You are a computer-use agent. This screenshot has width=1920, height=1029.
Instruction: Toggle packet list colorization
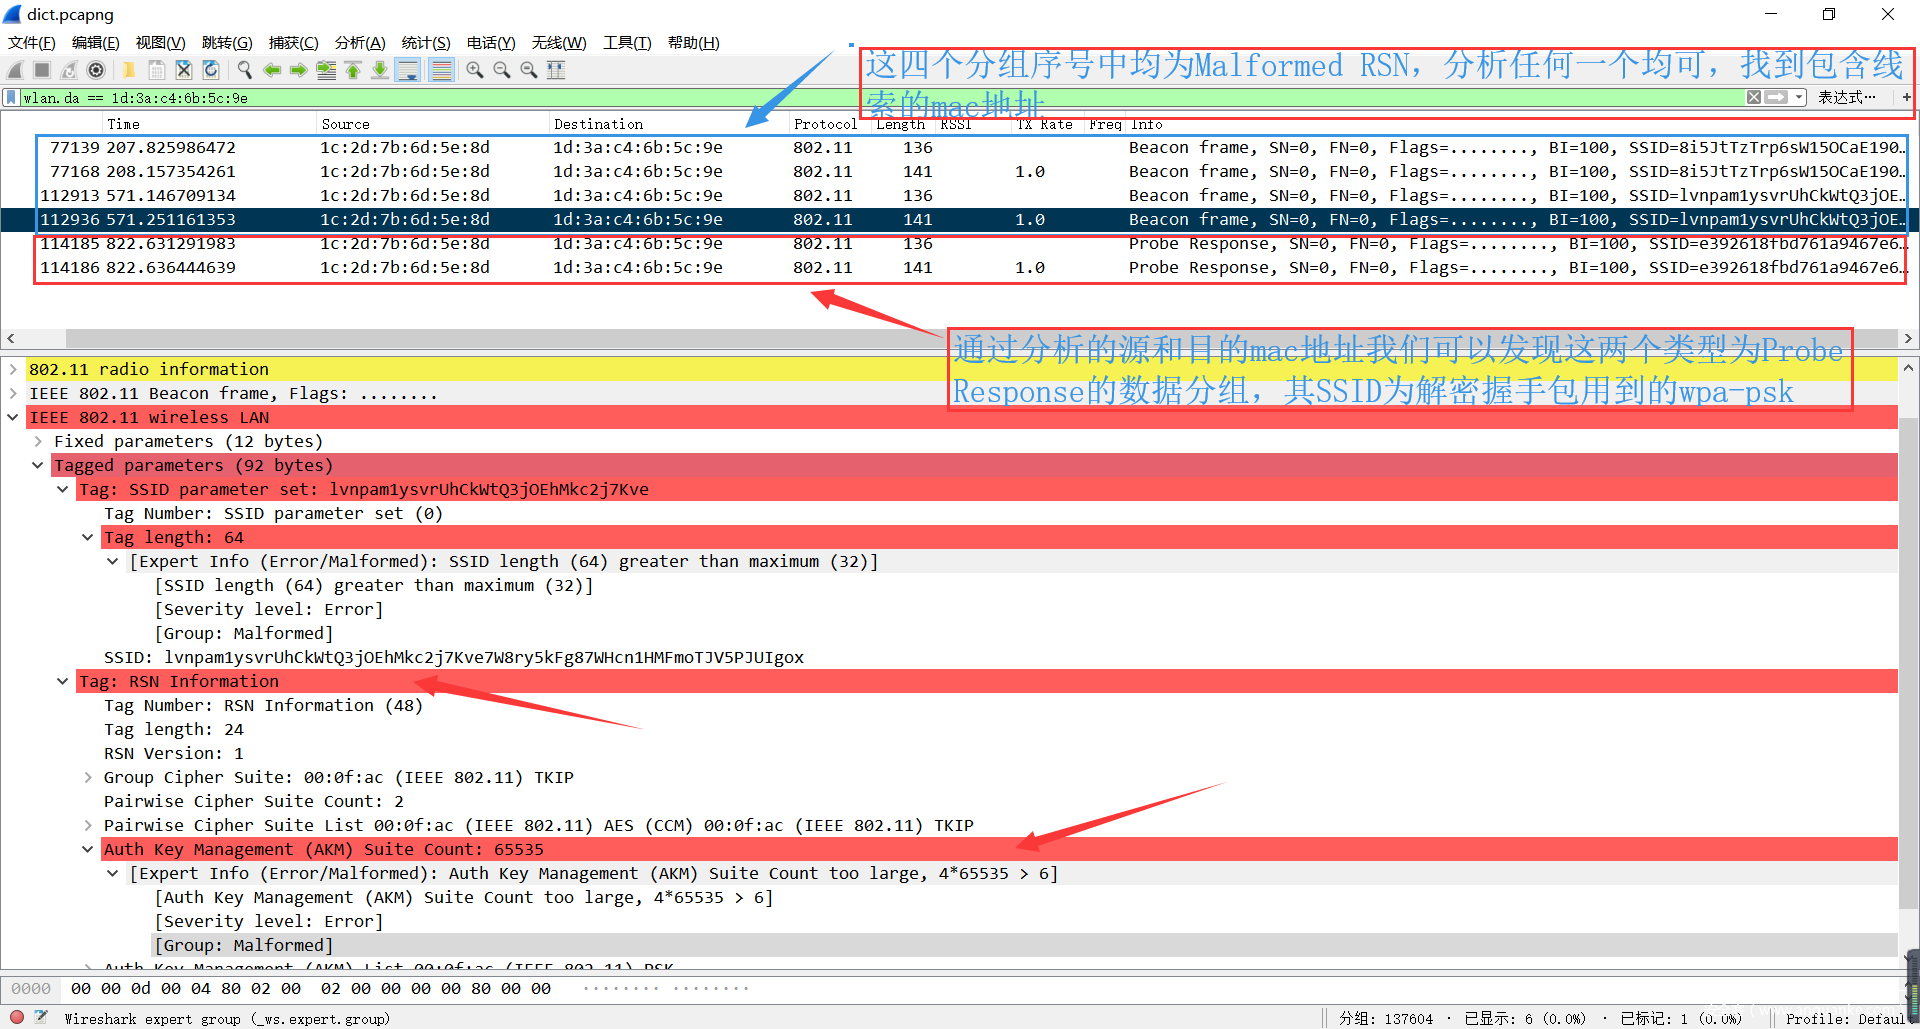click(441, 70)
